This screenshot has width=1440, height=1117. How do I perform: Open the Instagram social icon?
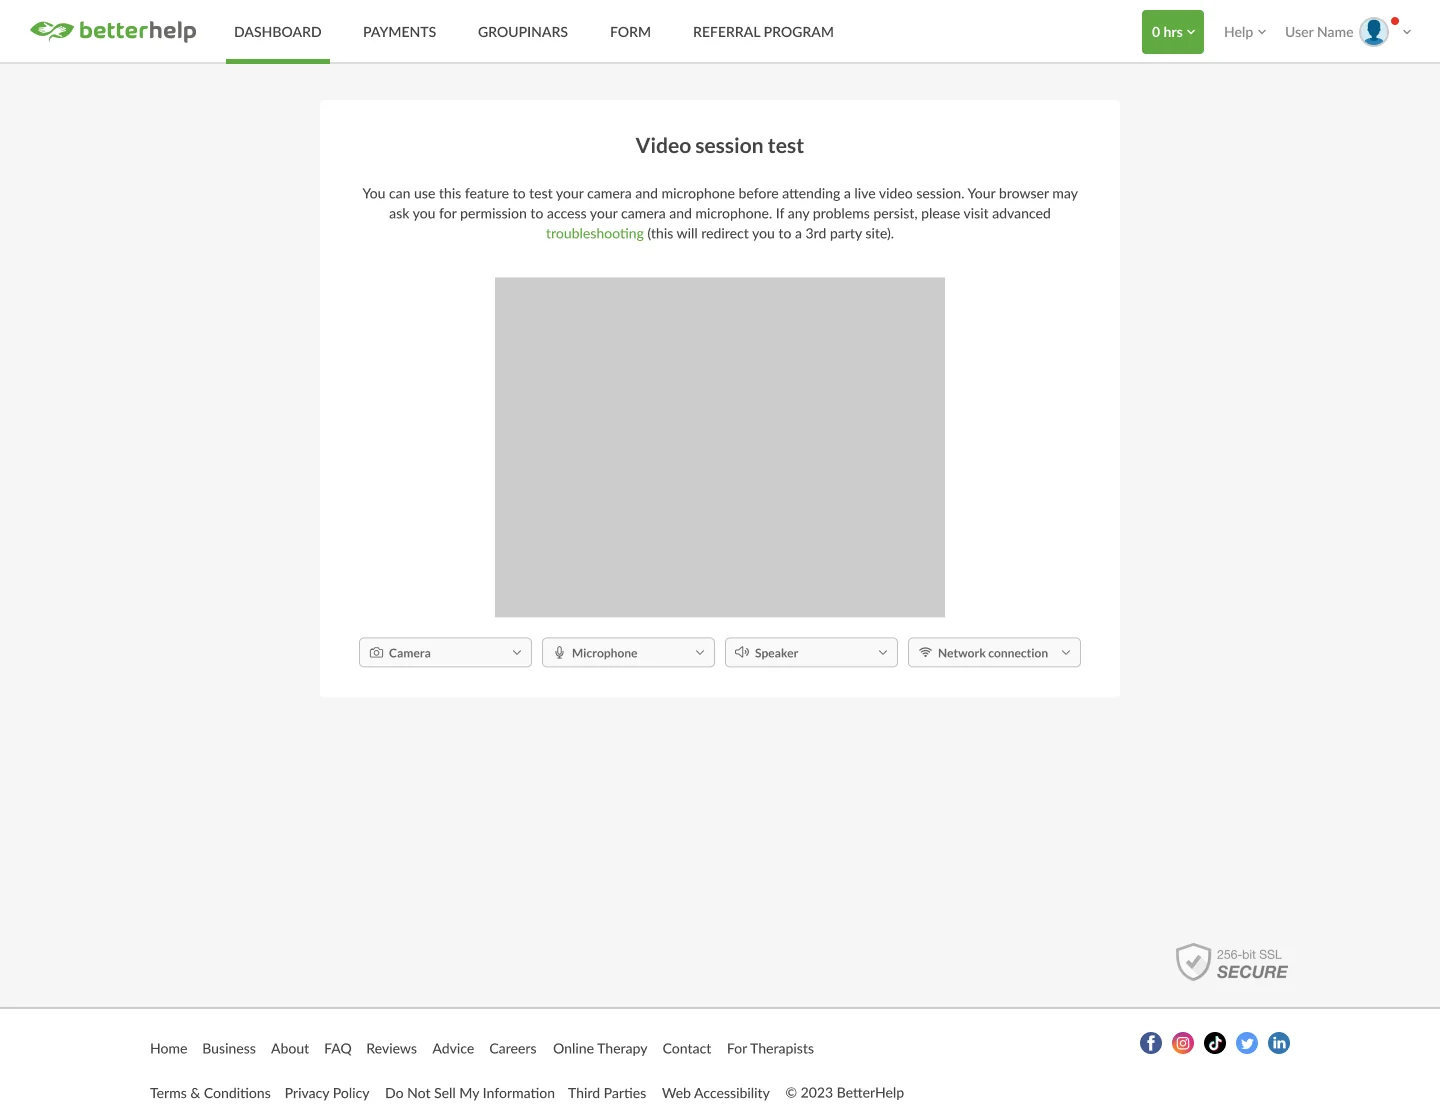[x=1183, y=1043]
